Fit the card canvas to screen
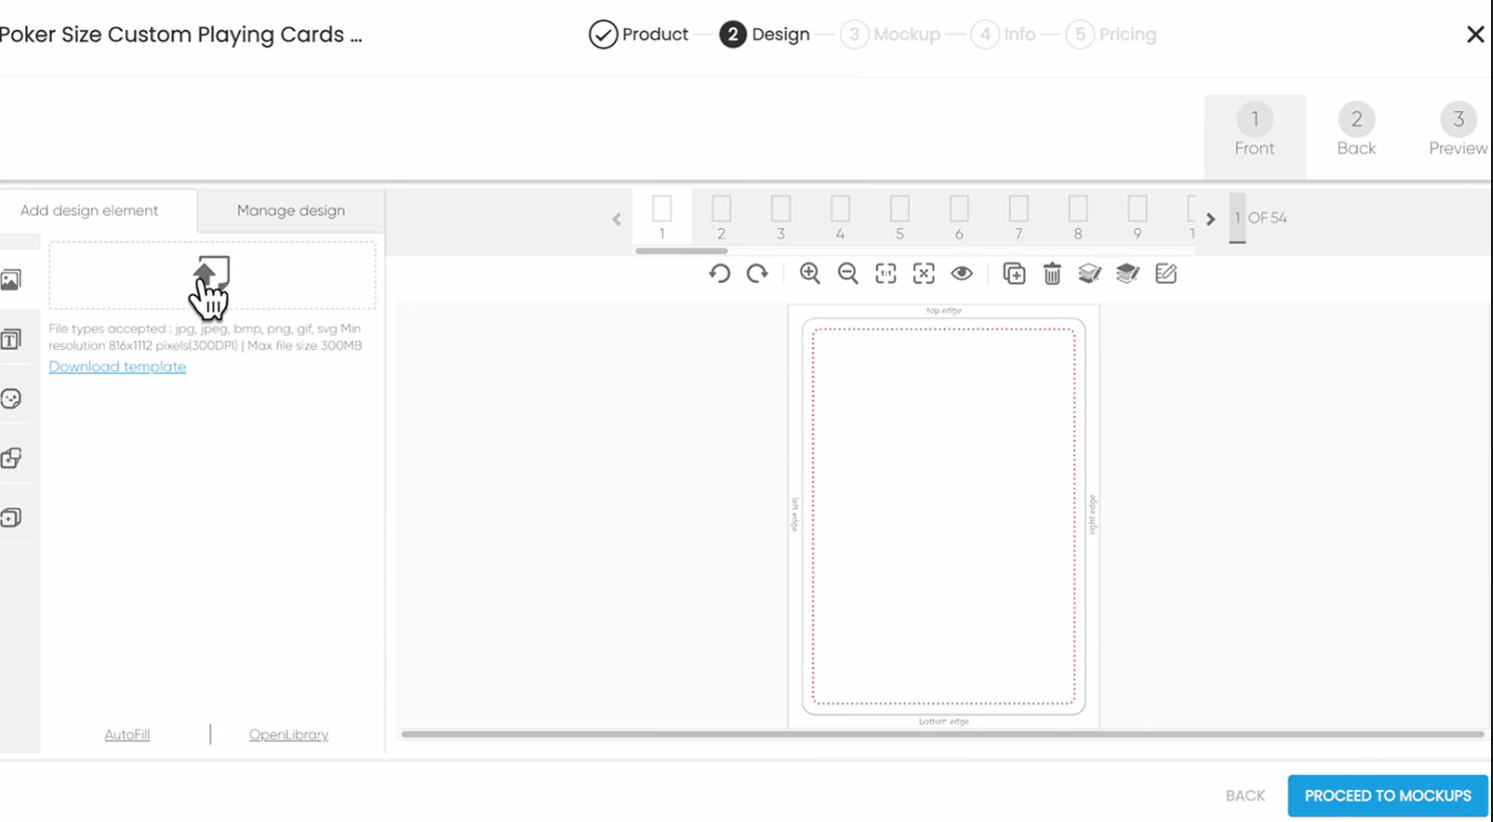 (x=924, y=274)
